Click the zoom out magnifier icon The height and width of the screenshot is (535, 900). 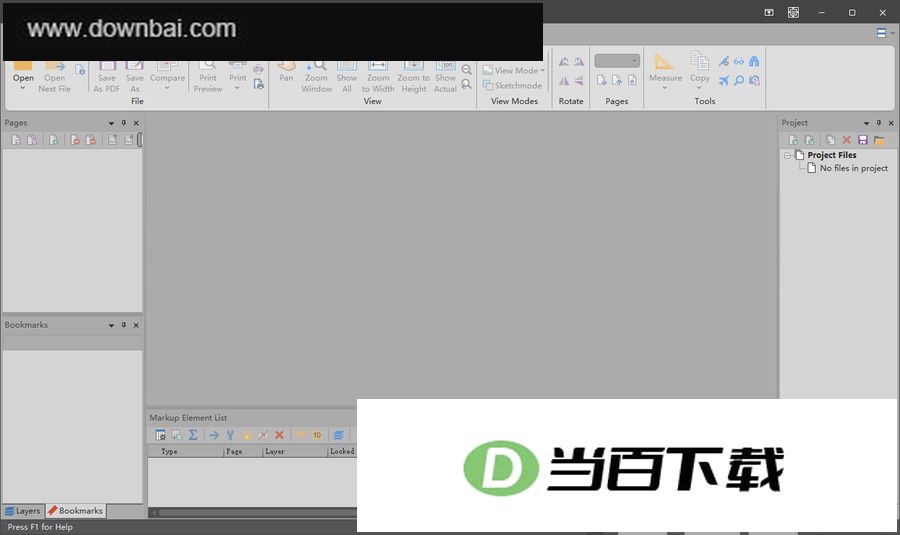467,70
